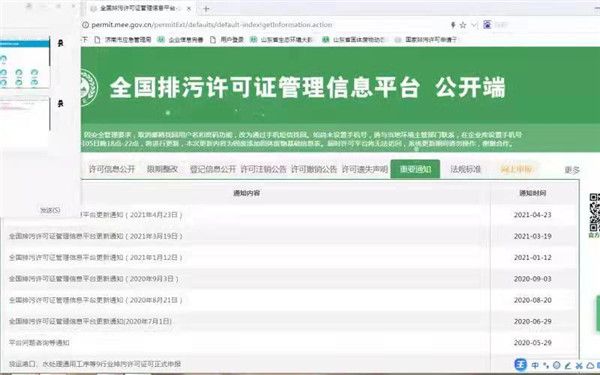Open the 法规标准 tab
This screenshot has height=375, width=600.
coord(466,169)
